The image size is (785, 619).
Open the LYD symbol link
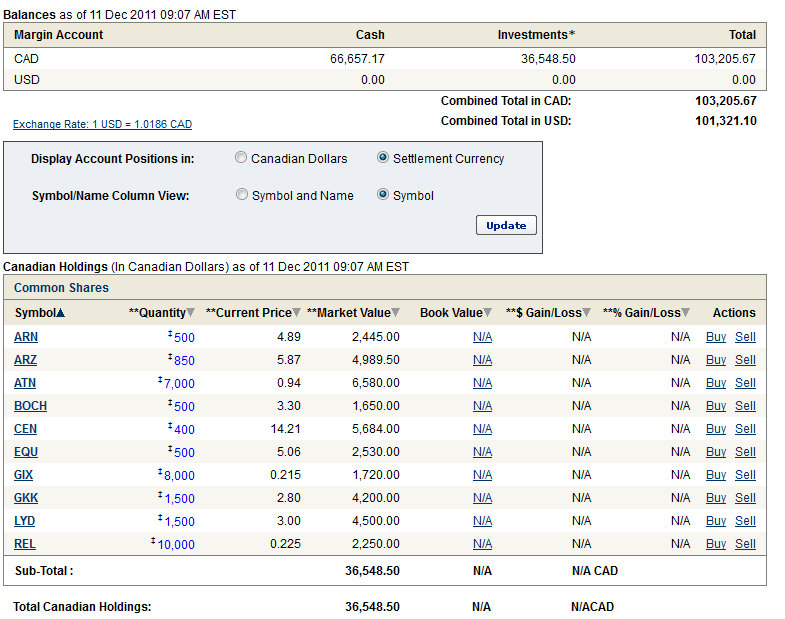pos(25,521)
